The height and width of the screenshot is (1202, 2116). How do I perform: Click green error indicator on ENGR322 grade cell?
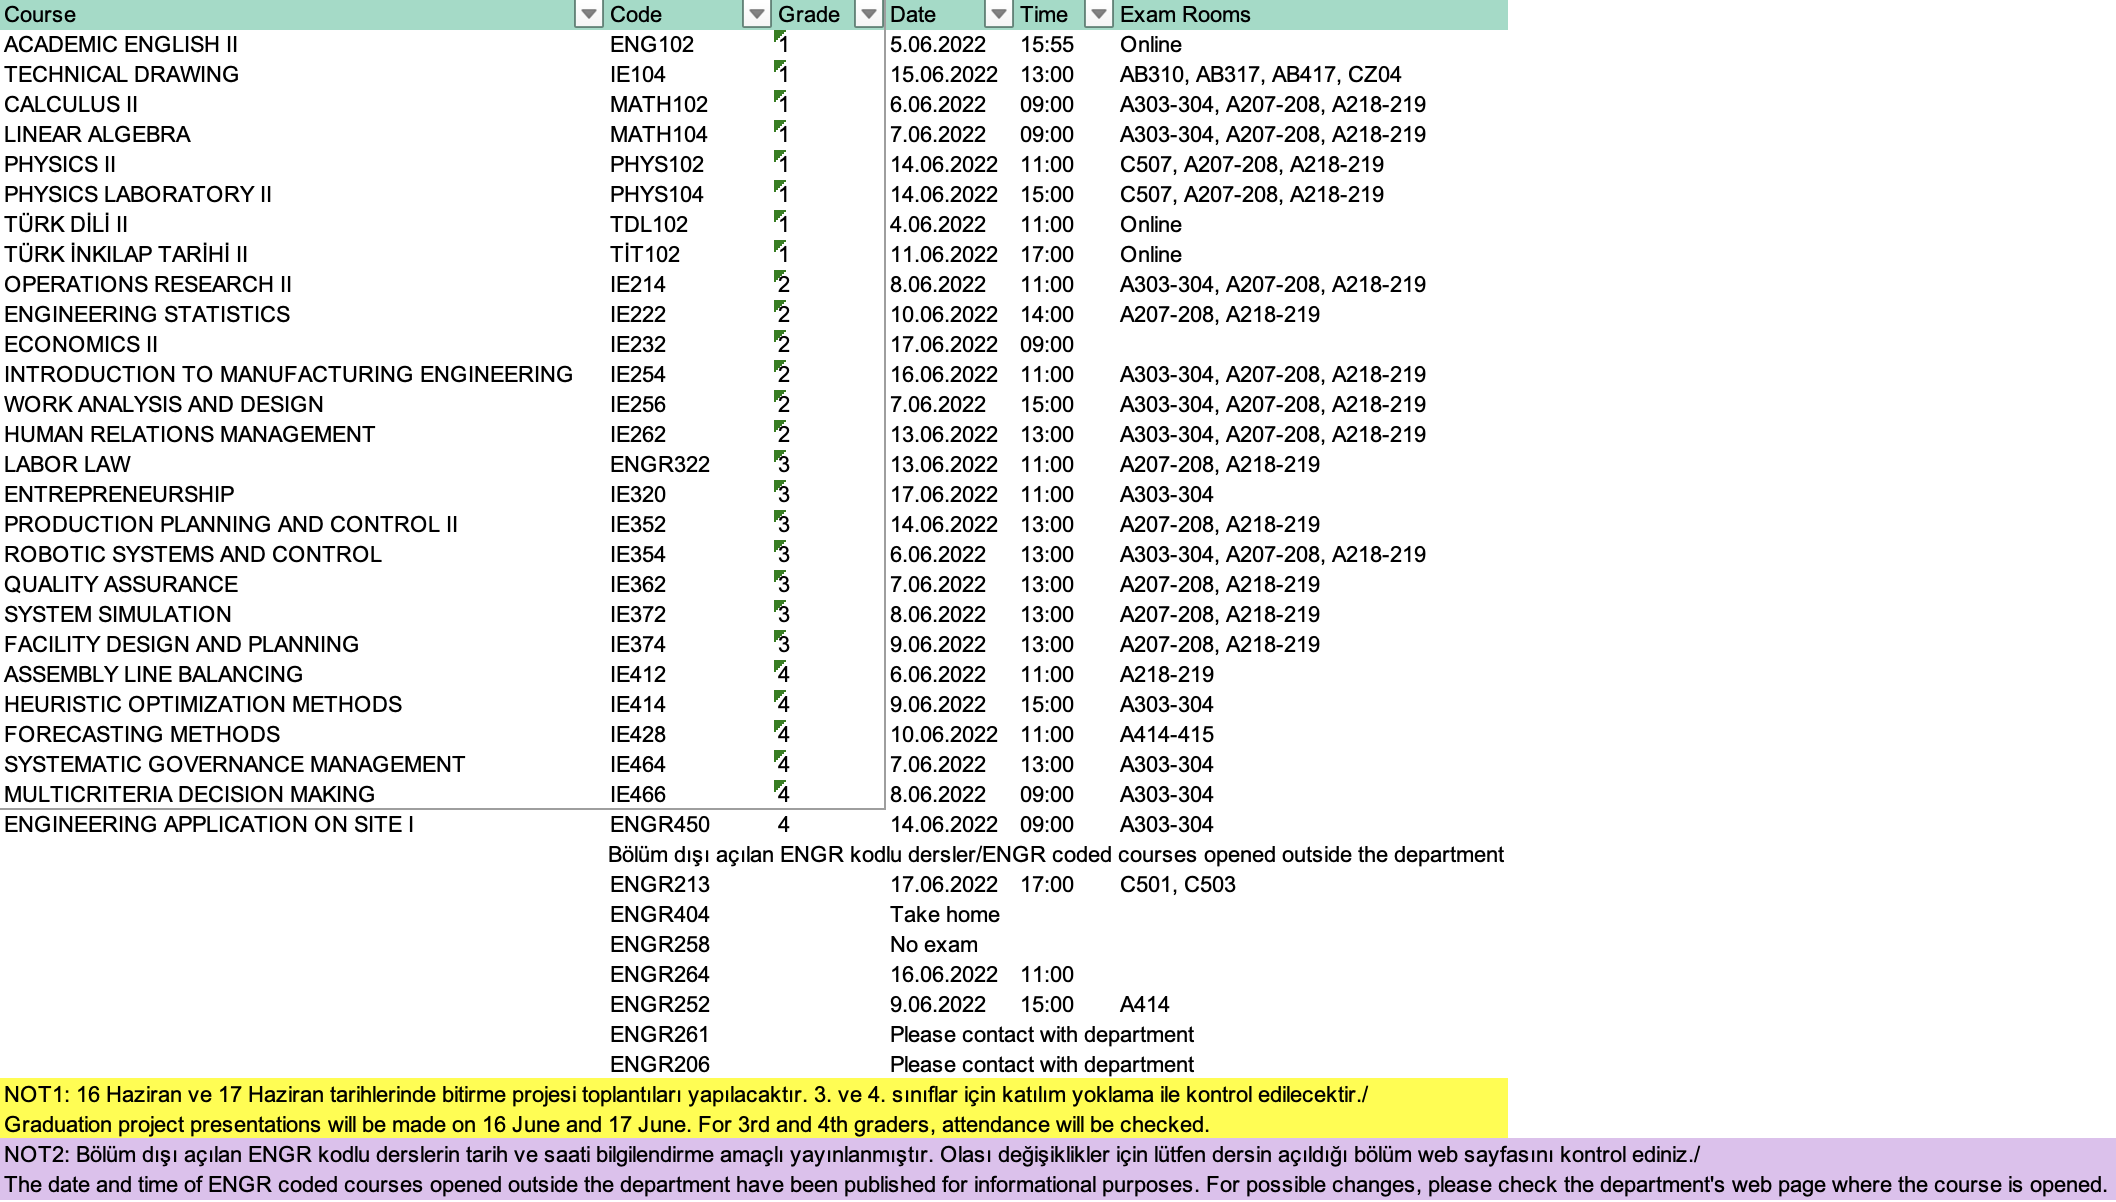(778, 456)
